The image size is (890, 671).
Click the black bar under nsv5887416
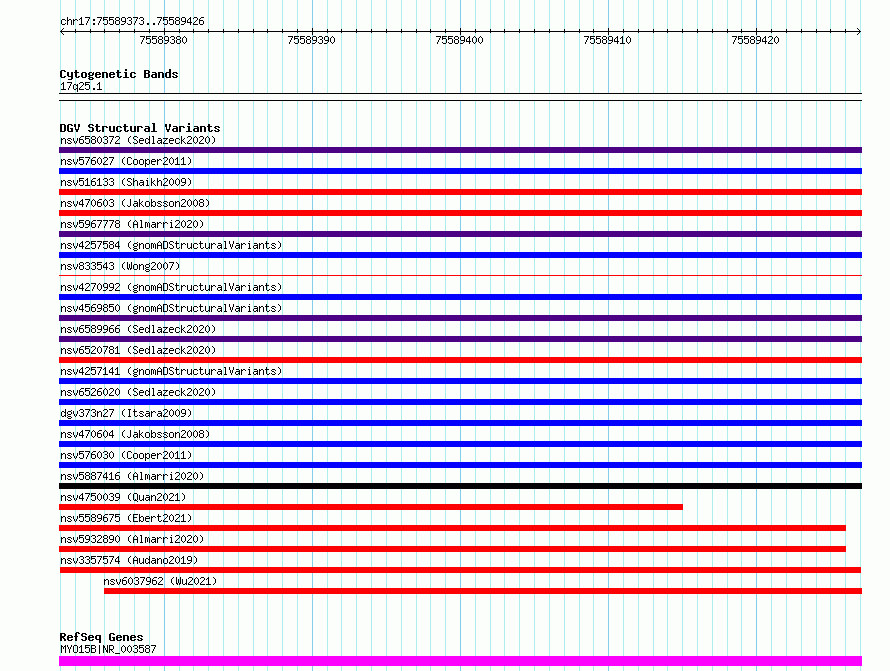460,486
